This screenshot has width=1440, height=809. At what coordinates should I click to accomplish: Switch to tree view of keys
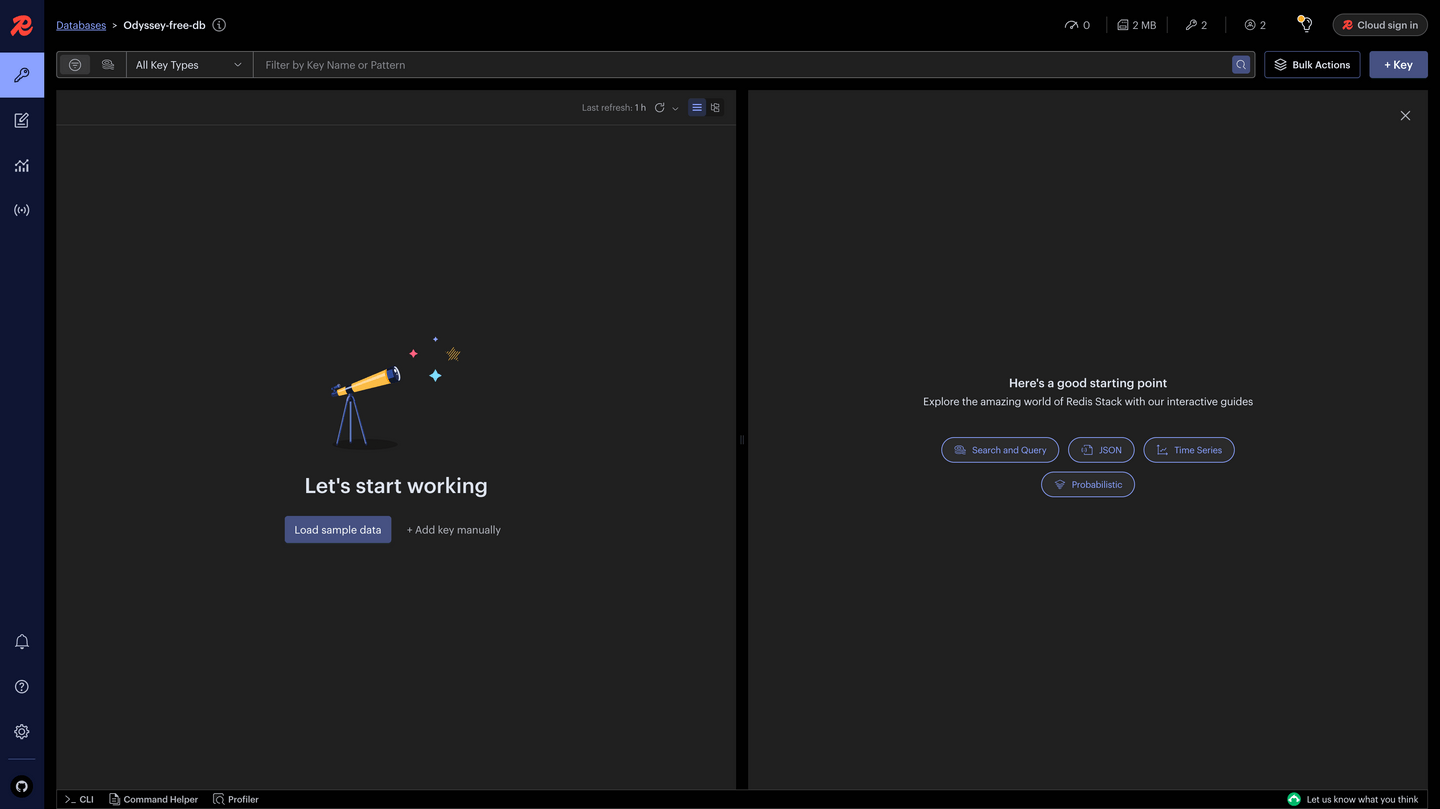pos(715,108)
